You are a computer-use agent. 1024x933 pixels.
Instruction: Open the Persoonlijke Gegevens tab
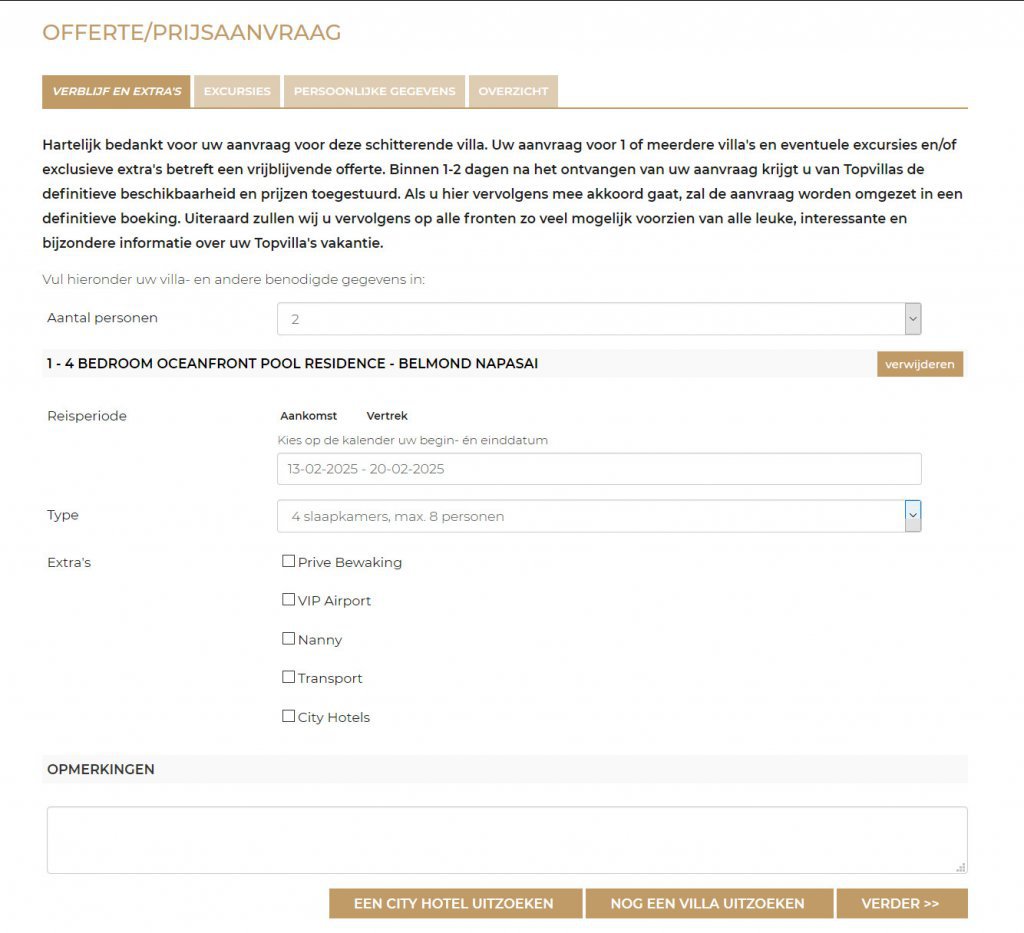[374, 91]
